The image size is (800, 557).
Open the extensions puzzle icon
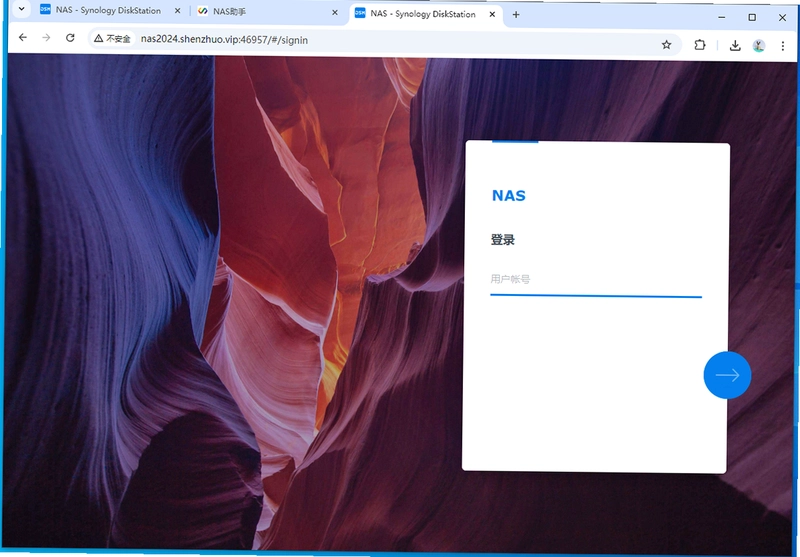coord(699,45)
